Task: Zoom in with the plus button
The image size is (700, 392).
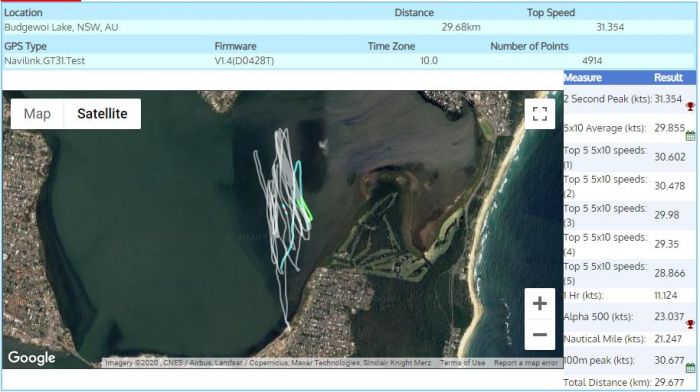Action: pos(540,304)
